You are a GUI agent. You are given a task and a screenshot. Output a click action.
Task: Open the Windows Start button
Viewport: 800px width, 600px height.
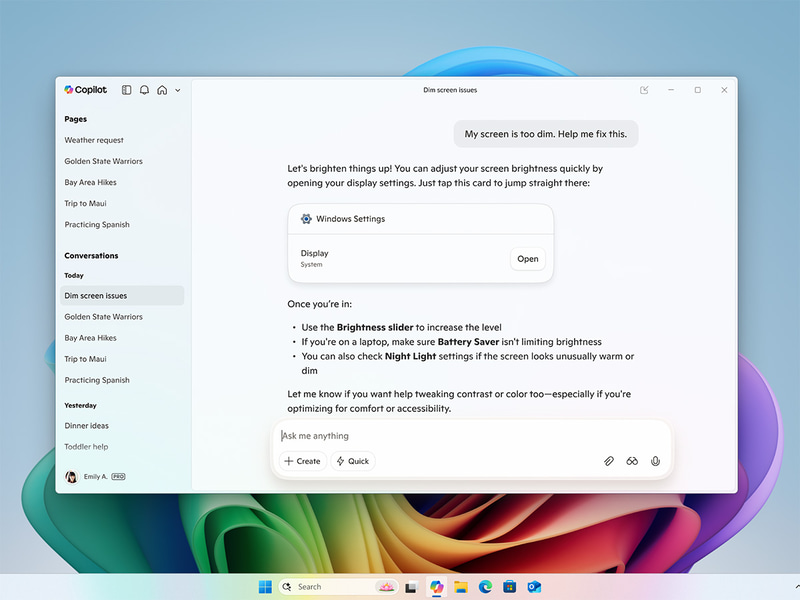[265, 587]
